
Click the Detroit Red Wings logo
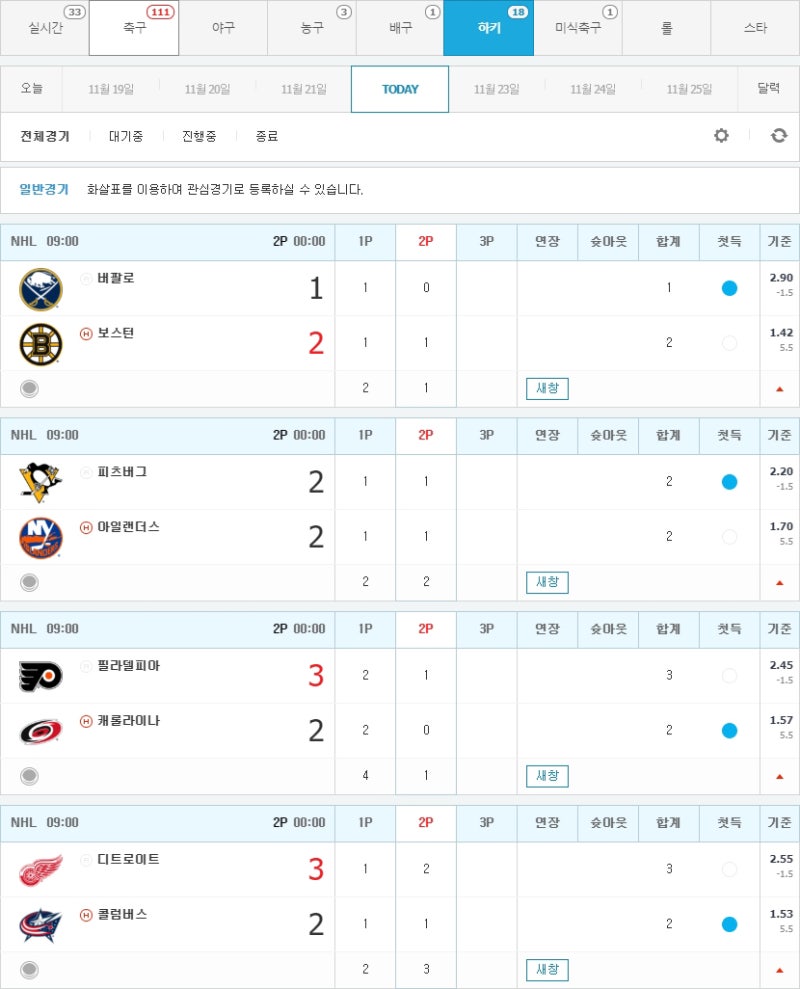click(41, 870)
